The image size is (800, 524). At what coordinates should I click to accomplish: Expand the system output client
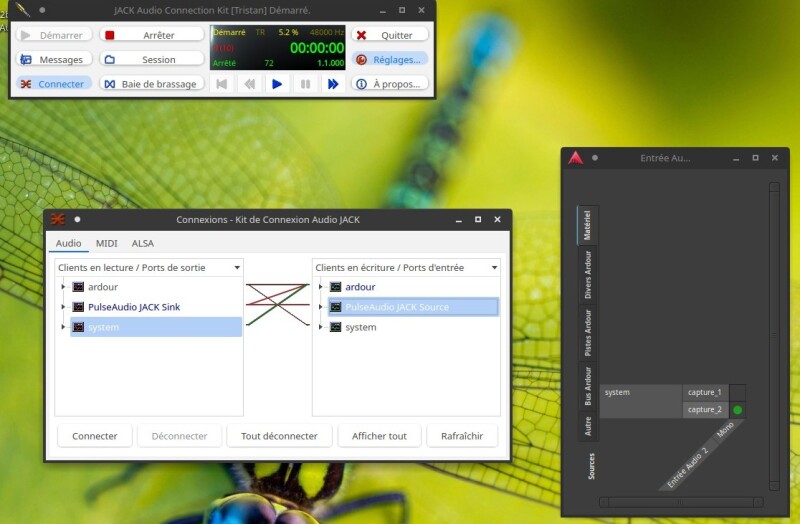pos(63,327)
